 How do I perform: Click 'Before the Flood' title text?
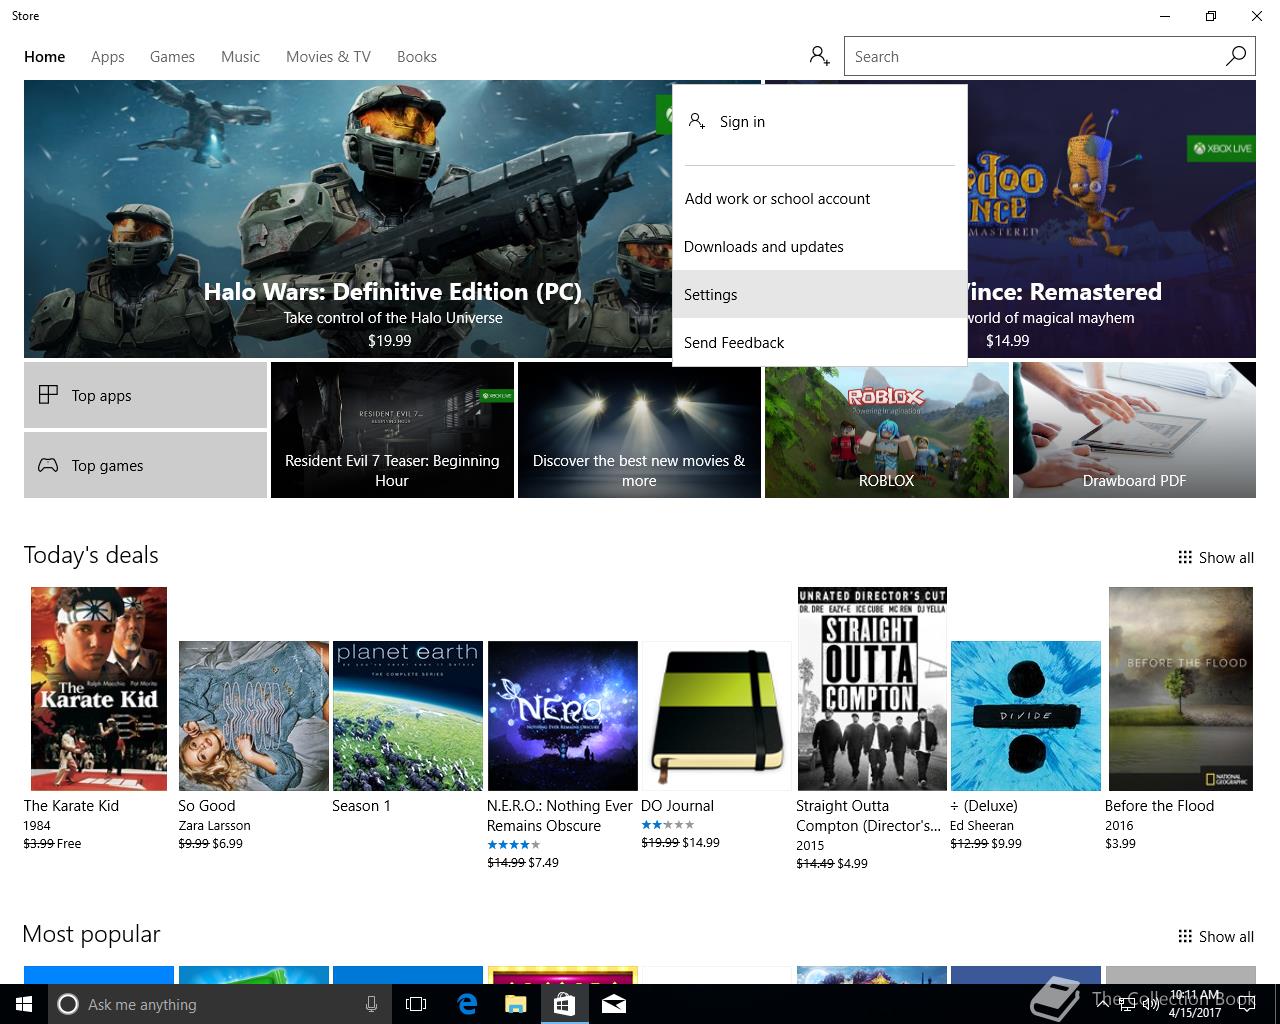(1159, 805)
